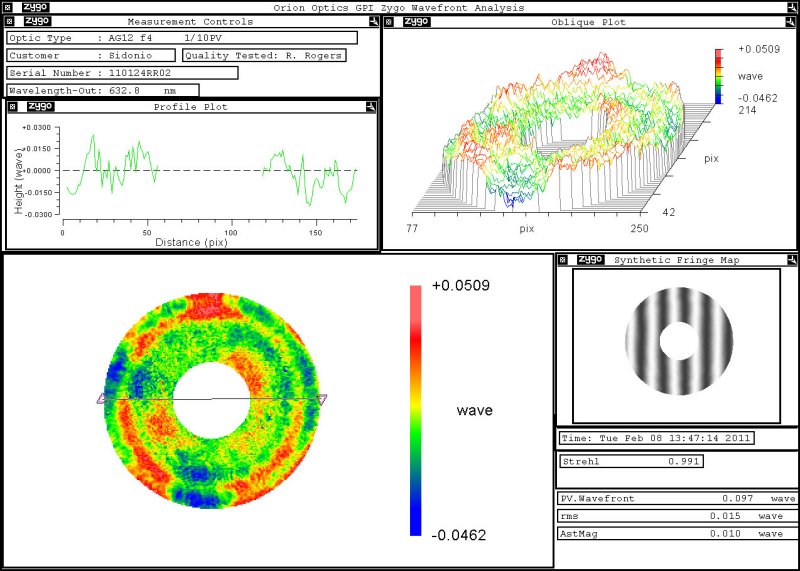
Task: Click the rms result box
Action: [x=677, y=516]
